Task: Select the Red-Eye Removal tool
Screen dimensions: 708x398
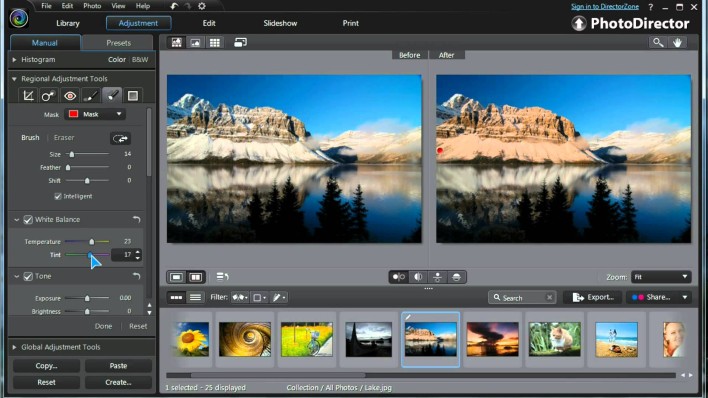Action: pos(70,96)
